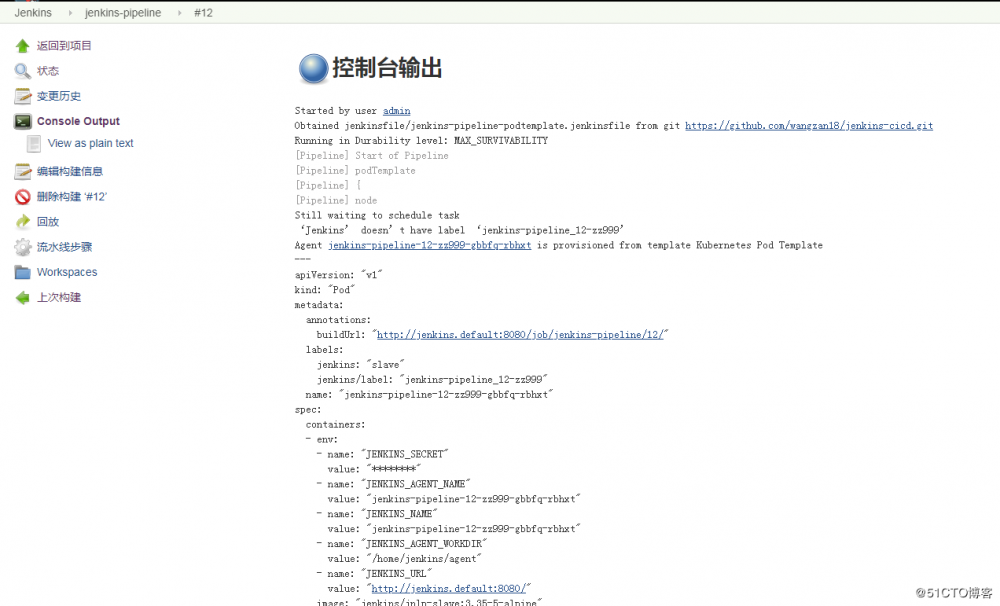Select the #12 breadcrumb entry
Viewport: 1000px width, 606px height.
(203, 12)
